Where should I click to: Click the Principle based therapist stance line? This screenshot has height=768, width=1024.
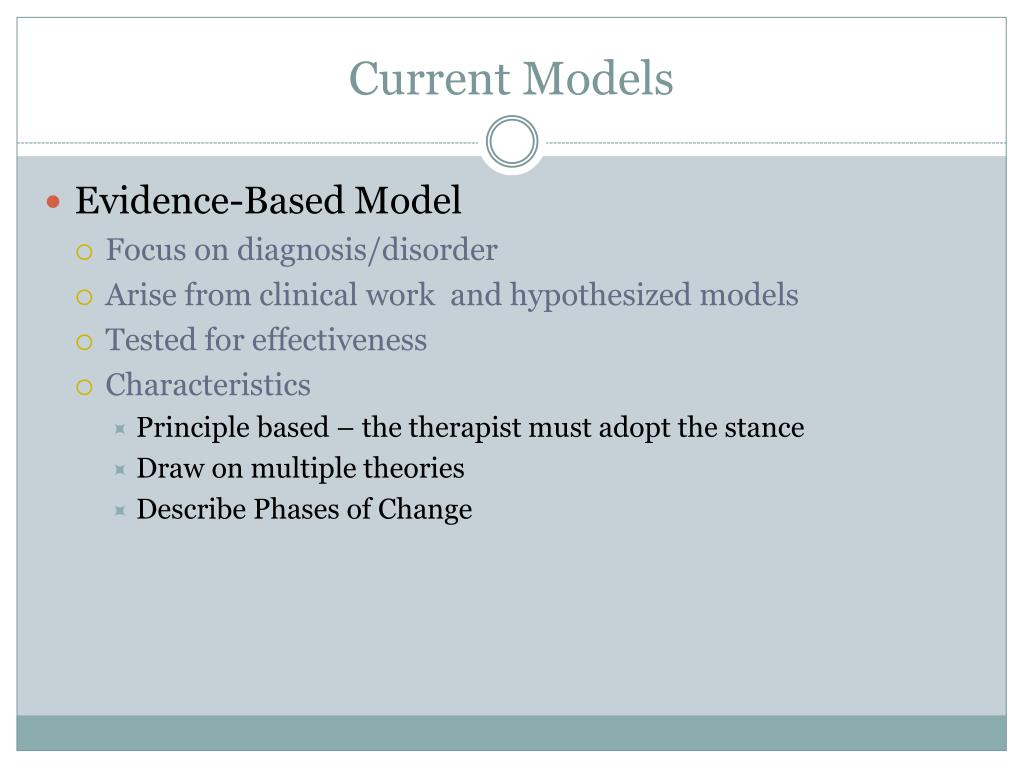pyautogui.click(x=470, y=428)
